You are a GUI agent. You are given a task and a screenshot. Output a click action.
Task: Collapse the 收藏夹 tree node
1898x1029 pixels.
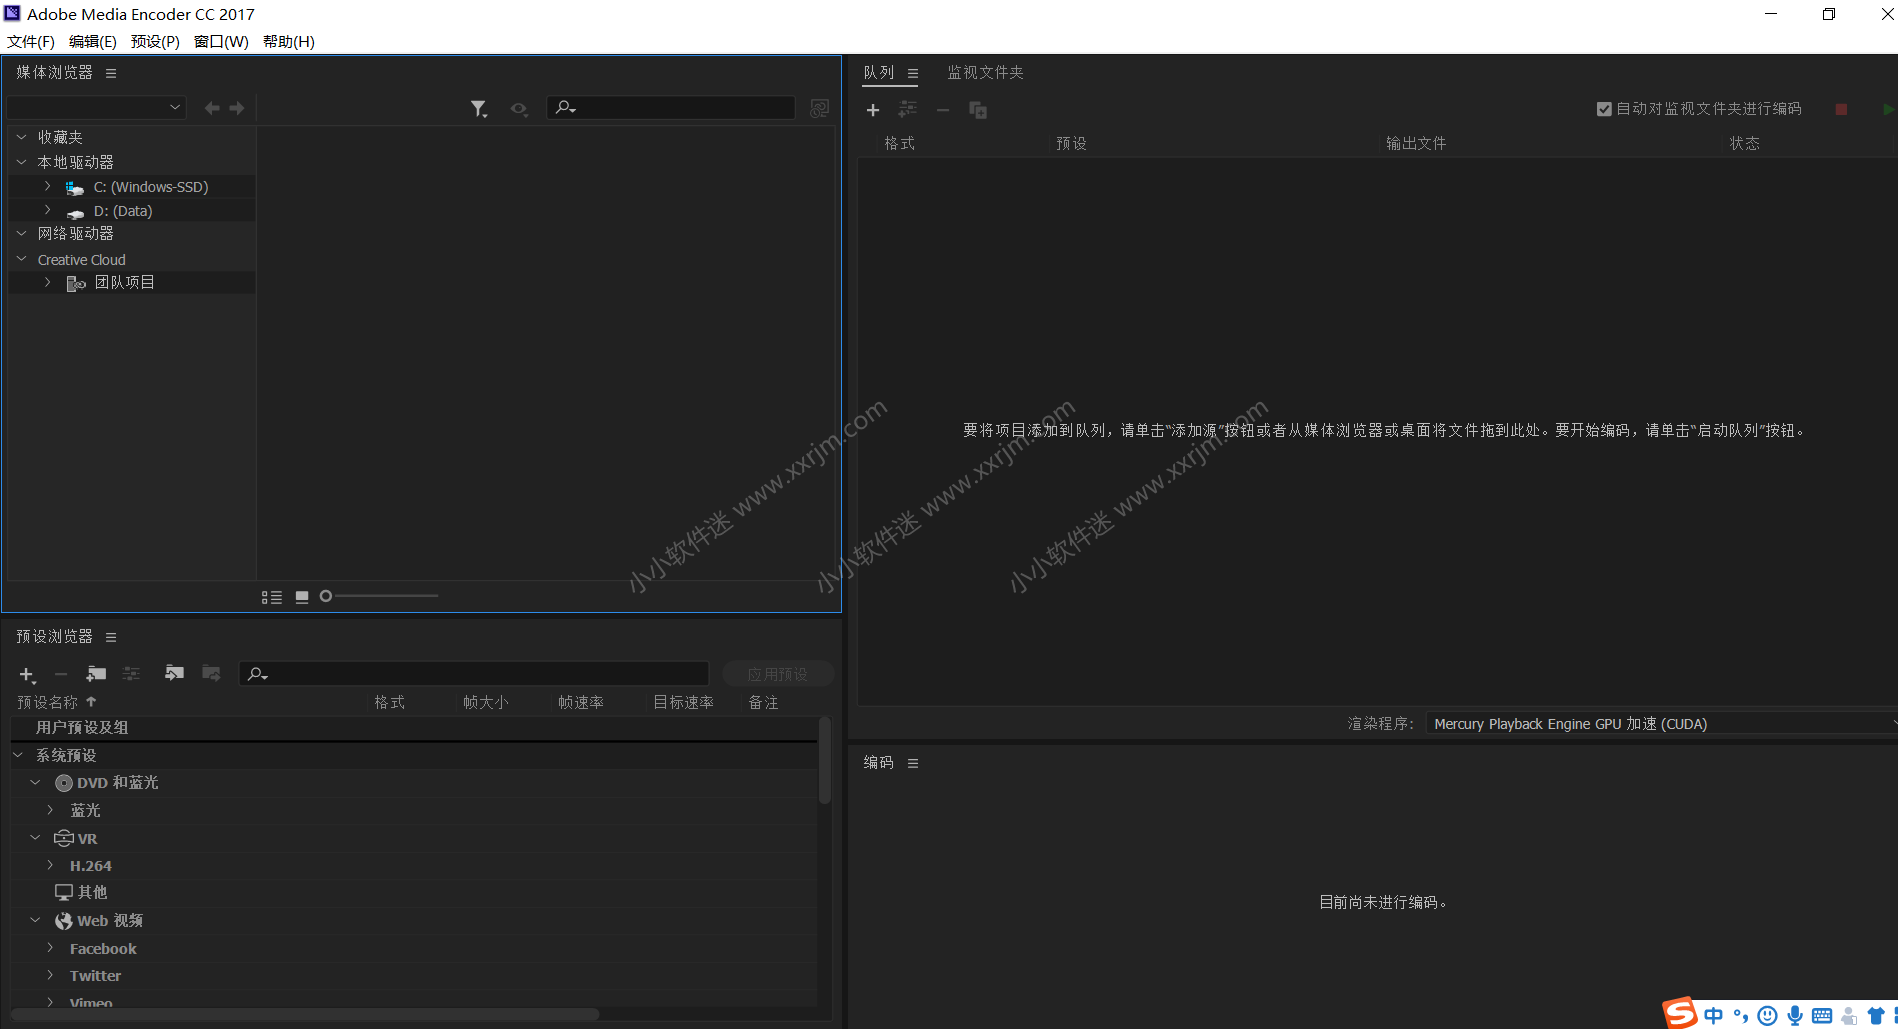(x=21, y=137)
